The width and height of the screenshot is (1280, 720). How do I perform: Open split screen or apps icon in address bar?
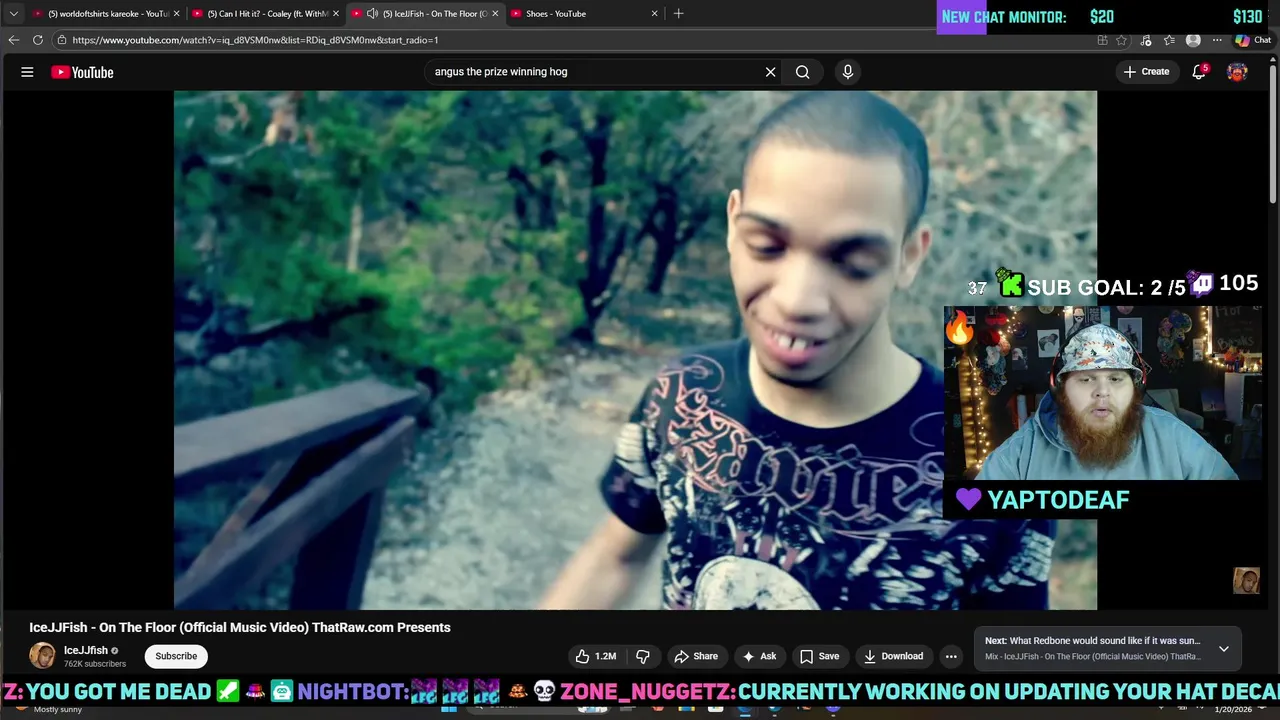pyautogui.click(x=1102, y=40)
